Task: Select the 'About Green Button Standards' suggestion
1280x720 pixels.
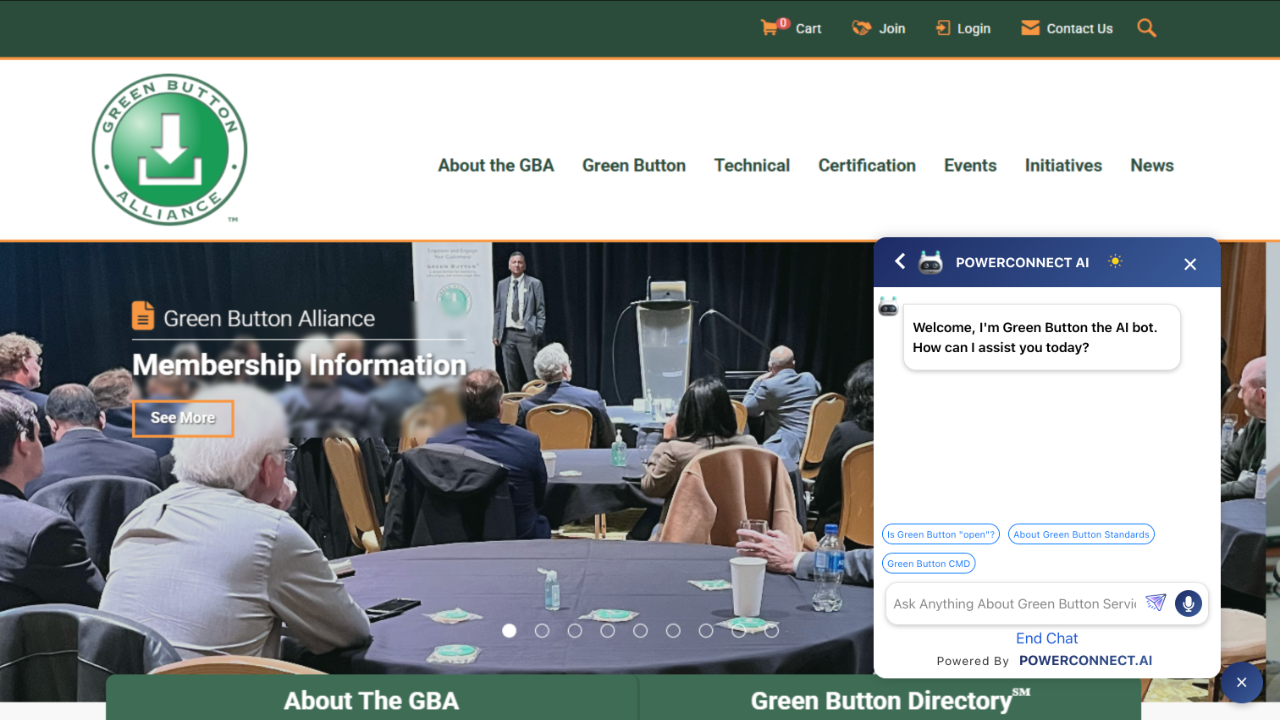Action: coord(1081,535)
